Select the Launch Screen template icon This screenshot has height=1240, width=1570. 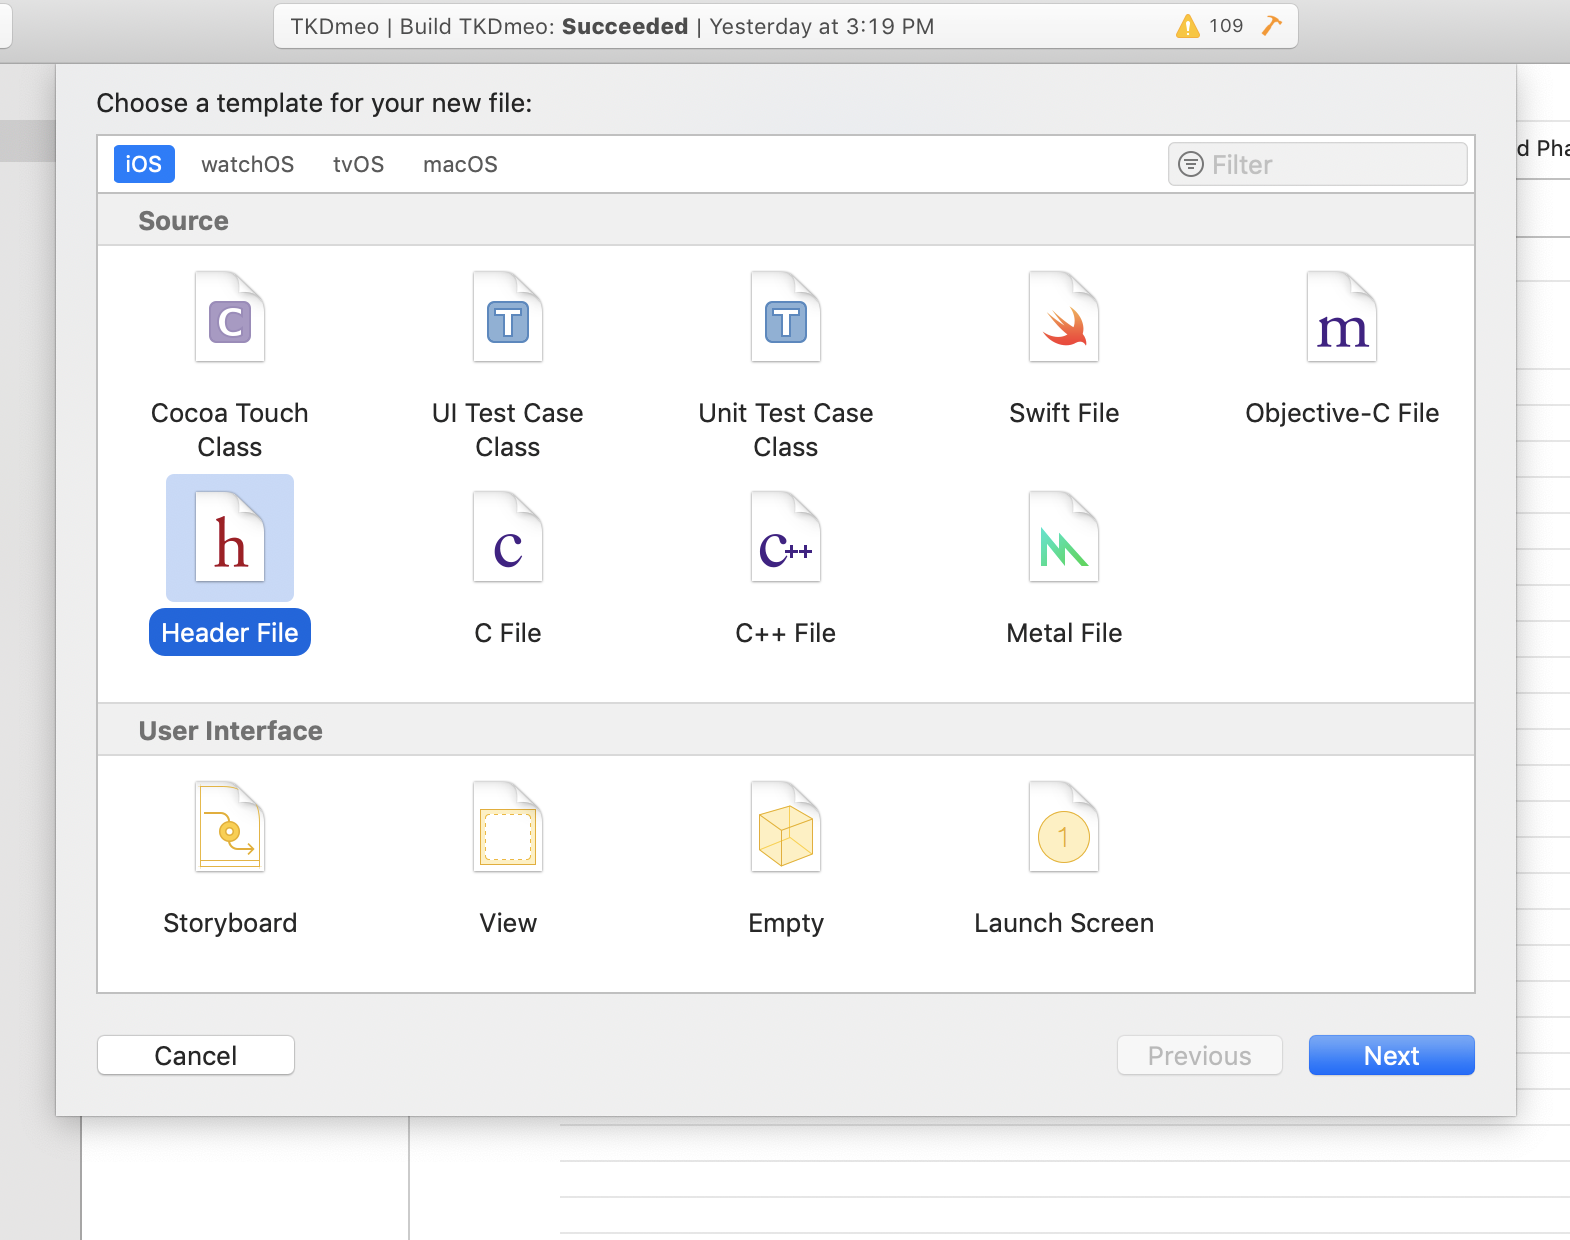click(1064, 827)
